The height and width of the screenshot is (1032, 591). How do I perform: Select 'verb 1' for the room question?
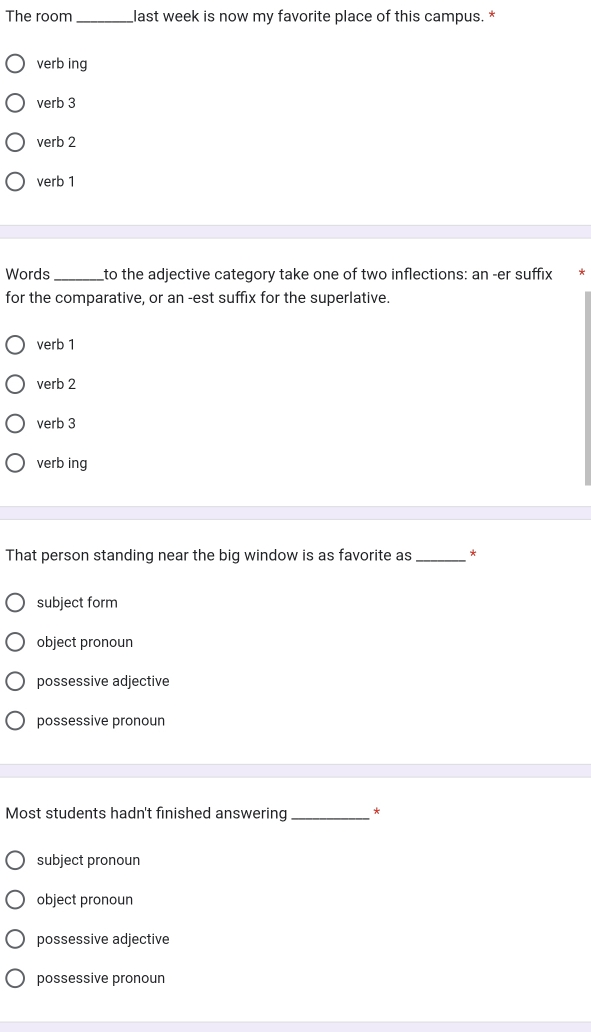pyautogui.click(x=15, y=182)
